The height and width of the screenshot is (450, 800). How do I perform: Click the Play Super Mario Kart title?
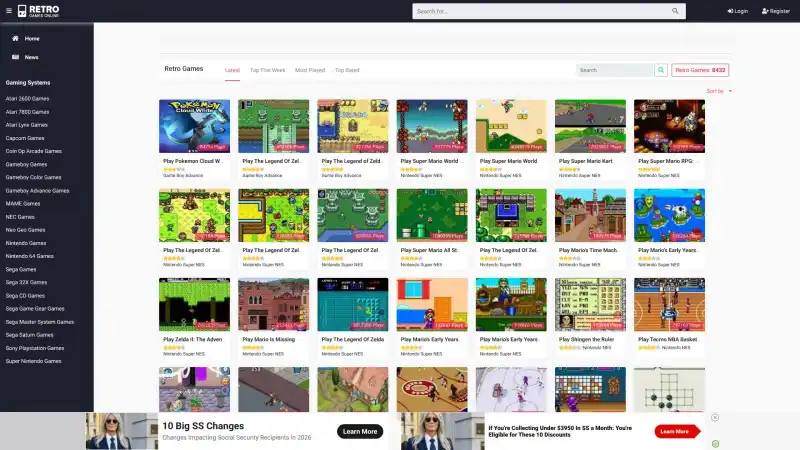tap(585, 161)
